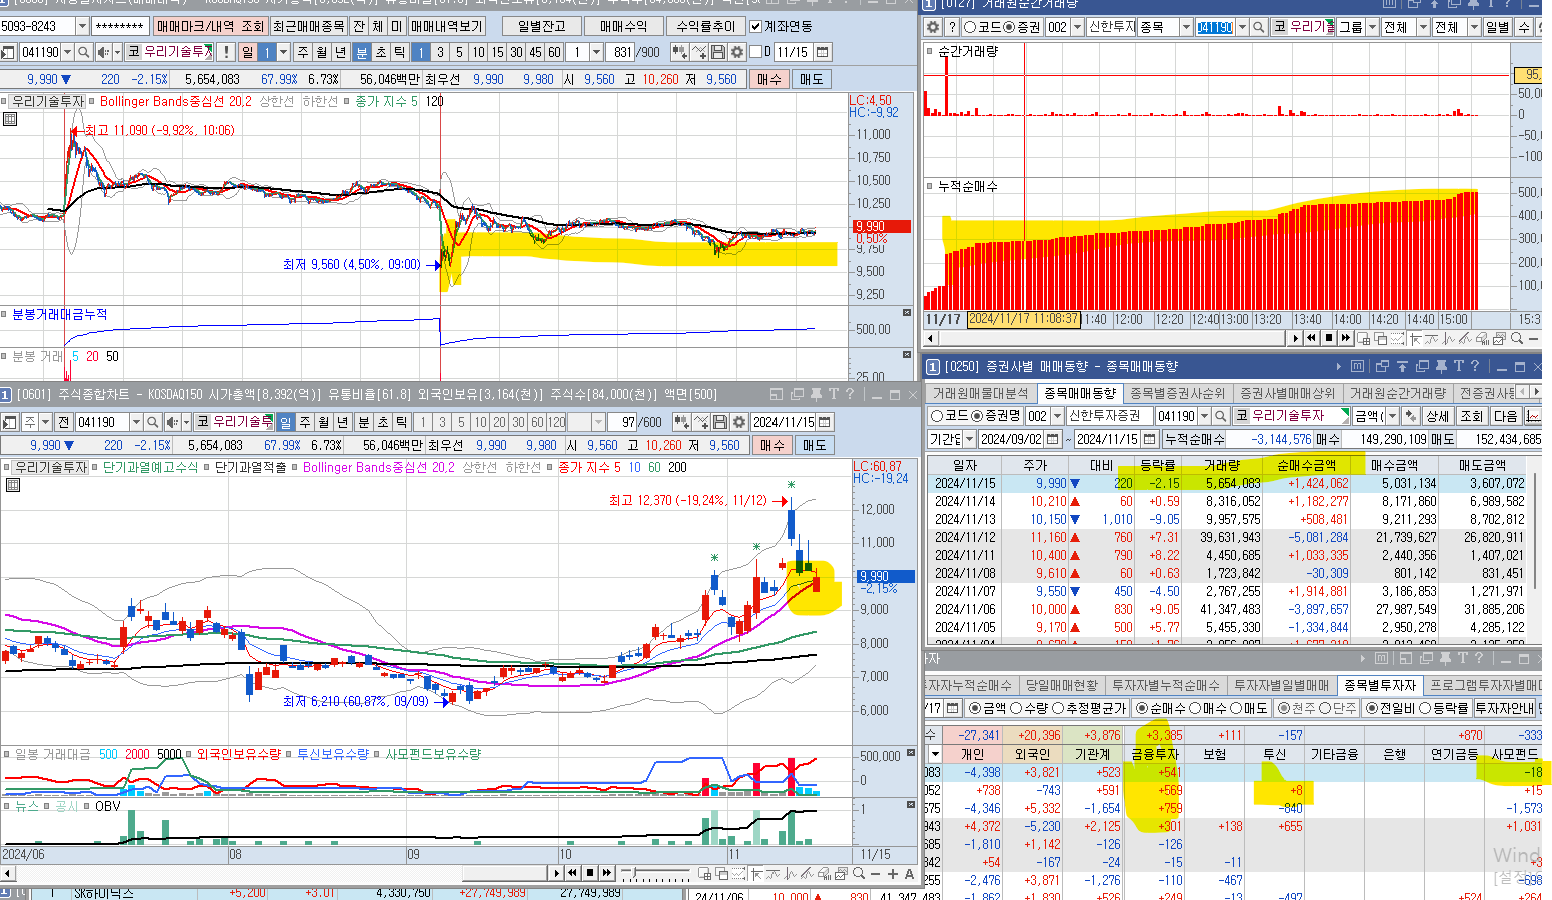Image resolution: width=1552 pixels, height=900 pixels.
Task: Click the exclamation mark info button
Action: point(225,52)
